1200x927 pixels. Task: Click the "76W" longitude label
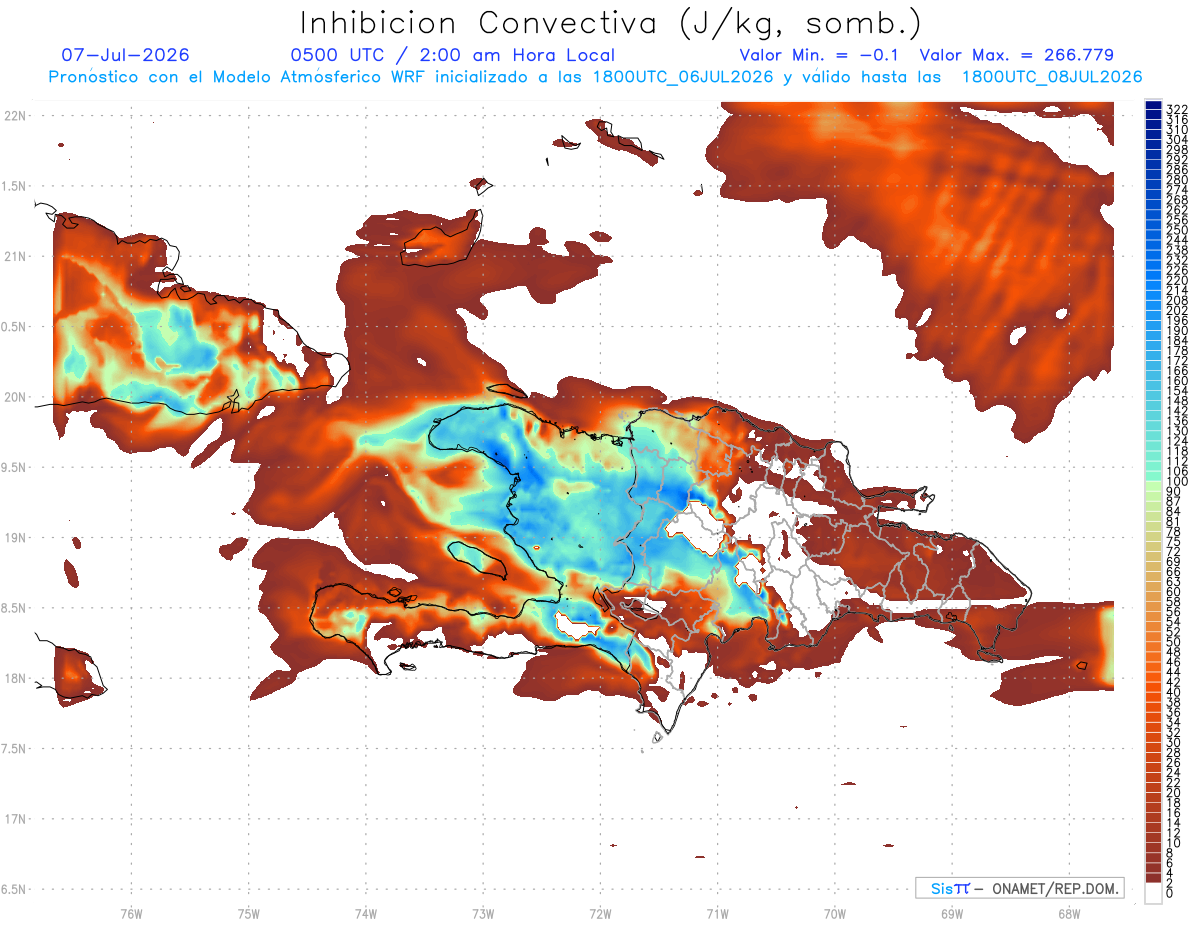pyautogui.click(x=131, y=913)
